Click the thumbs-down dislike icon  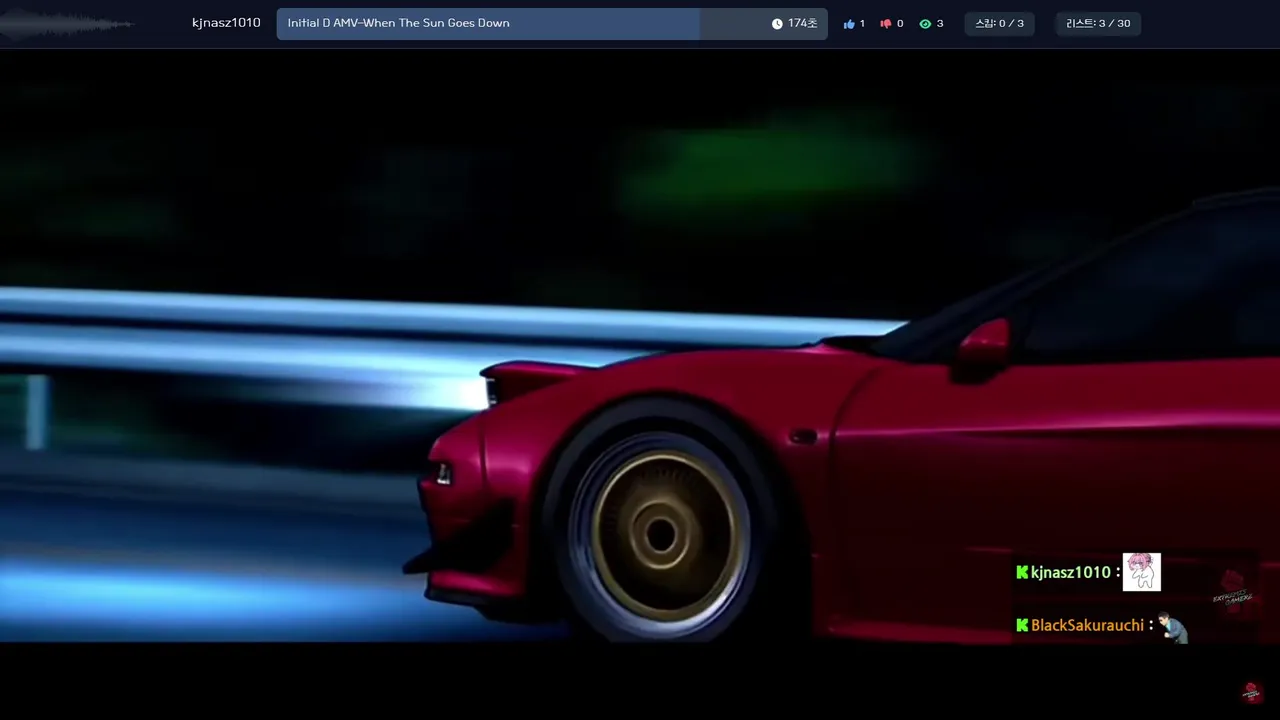pos(886,23)
